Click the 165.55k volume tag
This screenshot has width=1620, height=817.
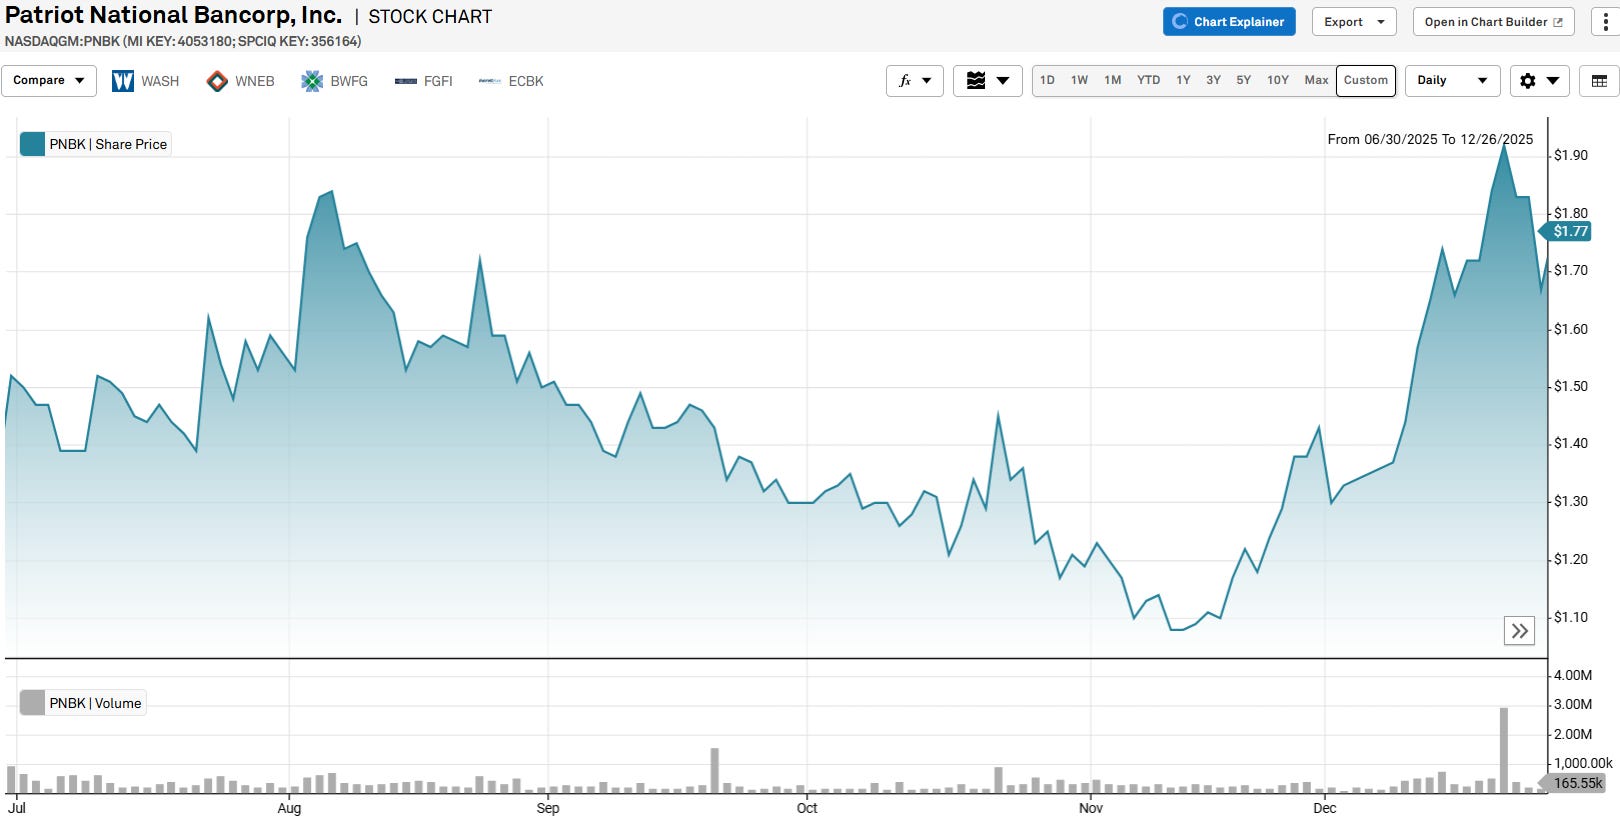coord(1574,783)
